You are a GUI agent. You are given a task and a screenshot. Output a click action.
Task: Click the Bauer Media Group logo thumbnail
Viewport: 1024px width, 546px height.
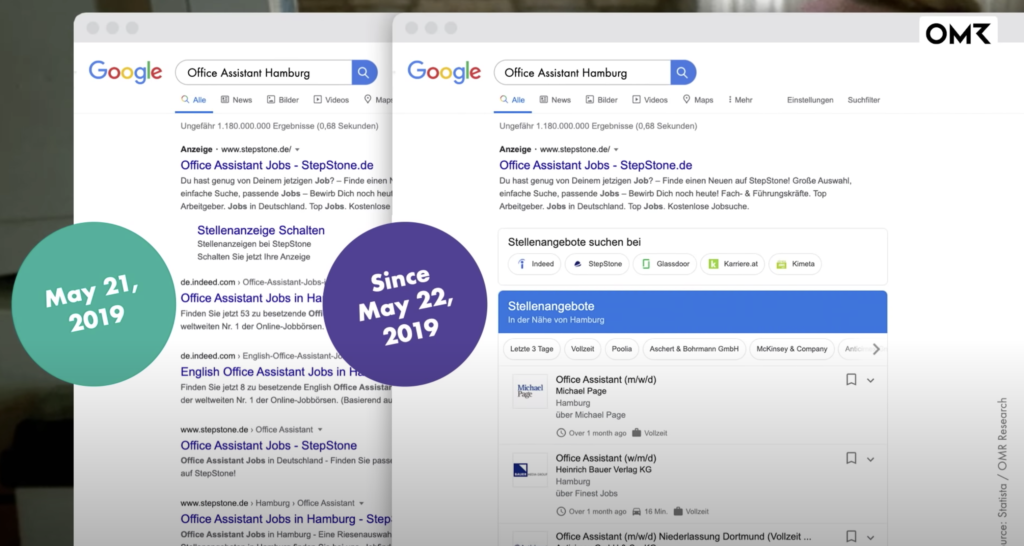(x=530, y=470)
